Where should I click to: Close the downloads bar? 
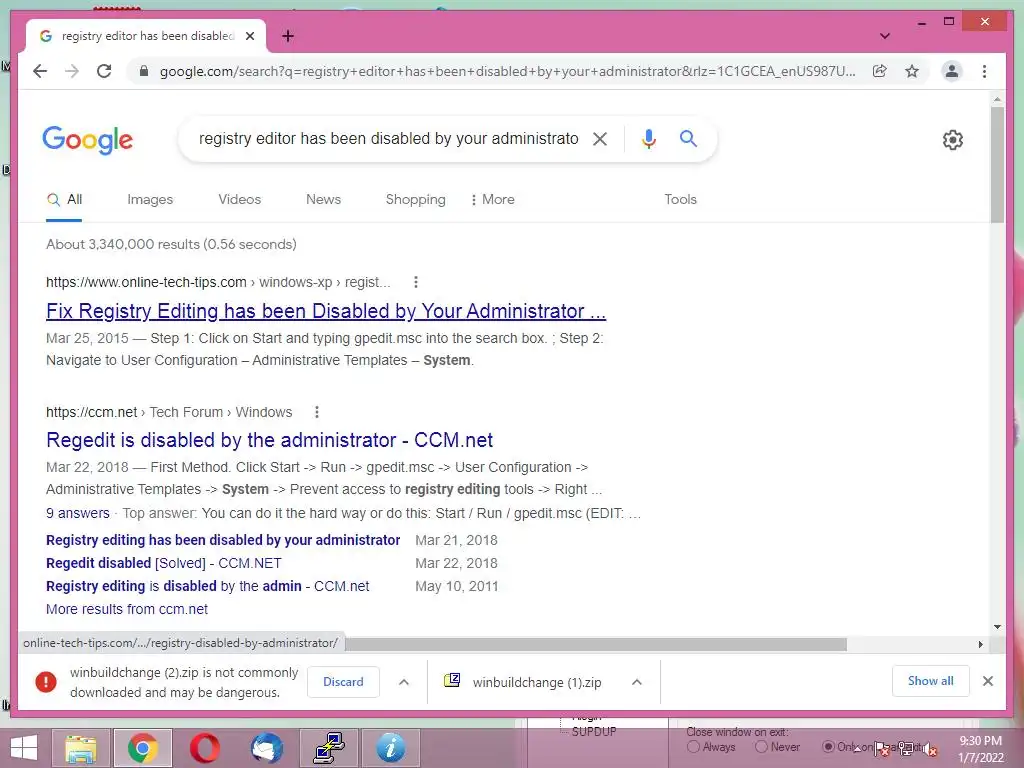pyautogui.click(x=987, y=681)
